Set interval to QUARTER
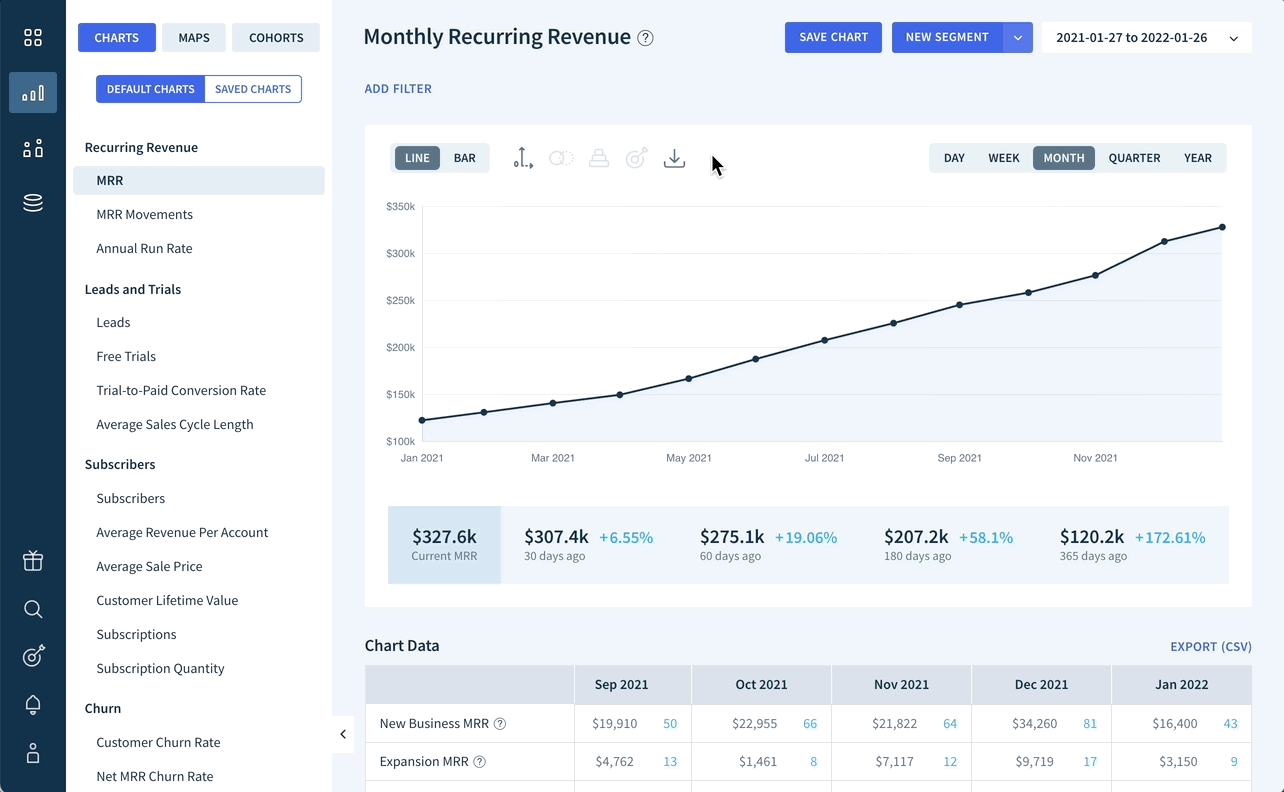 (1134, 158)
